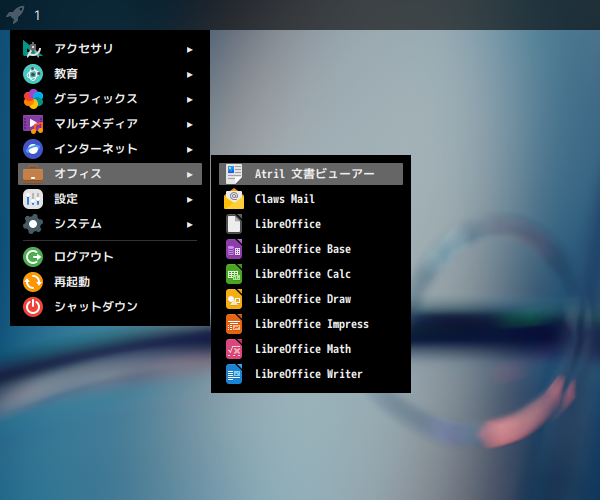Launch LibreOffice Draw

pyautogui.click(x=311, y=299)
